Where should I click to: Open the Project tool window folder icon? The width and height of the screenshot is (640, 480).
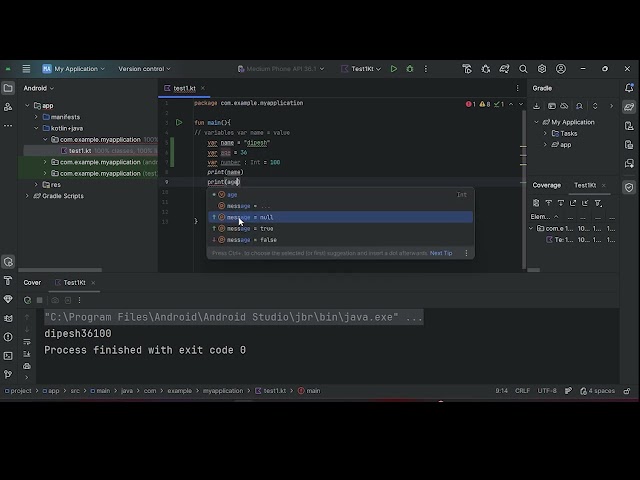pyautogui.click(x=8, y=88)
